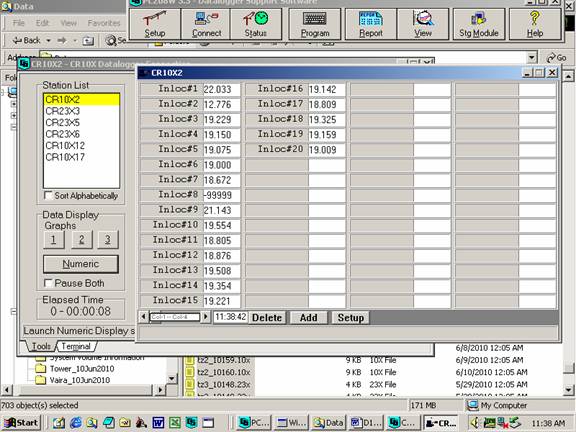Switch to Terminal tab
Screen dimensions: 576x432
(76, 346)
